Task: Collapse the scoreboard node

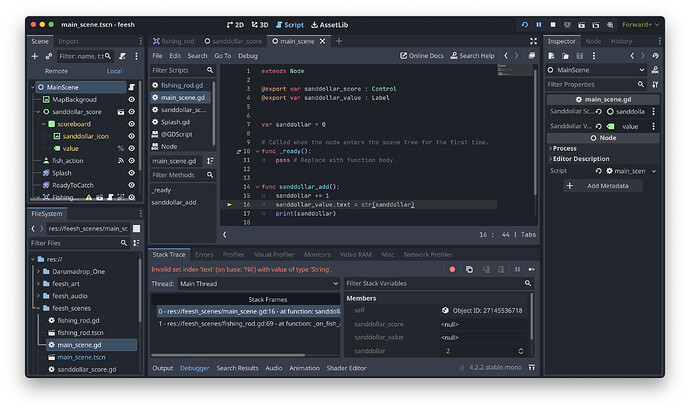Action: pos(44,124)
